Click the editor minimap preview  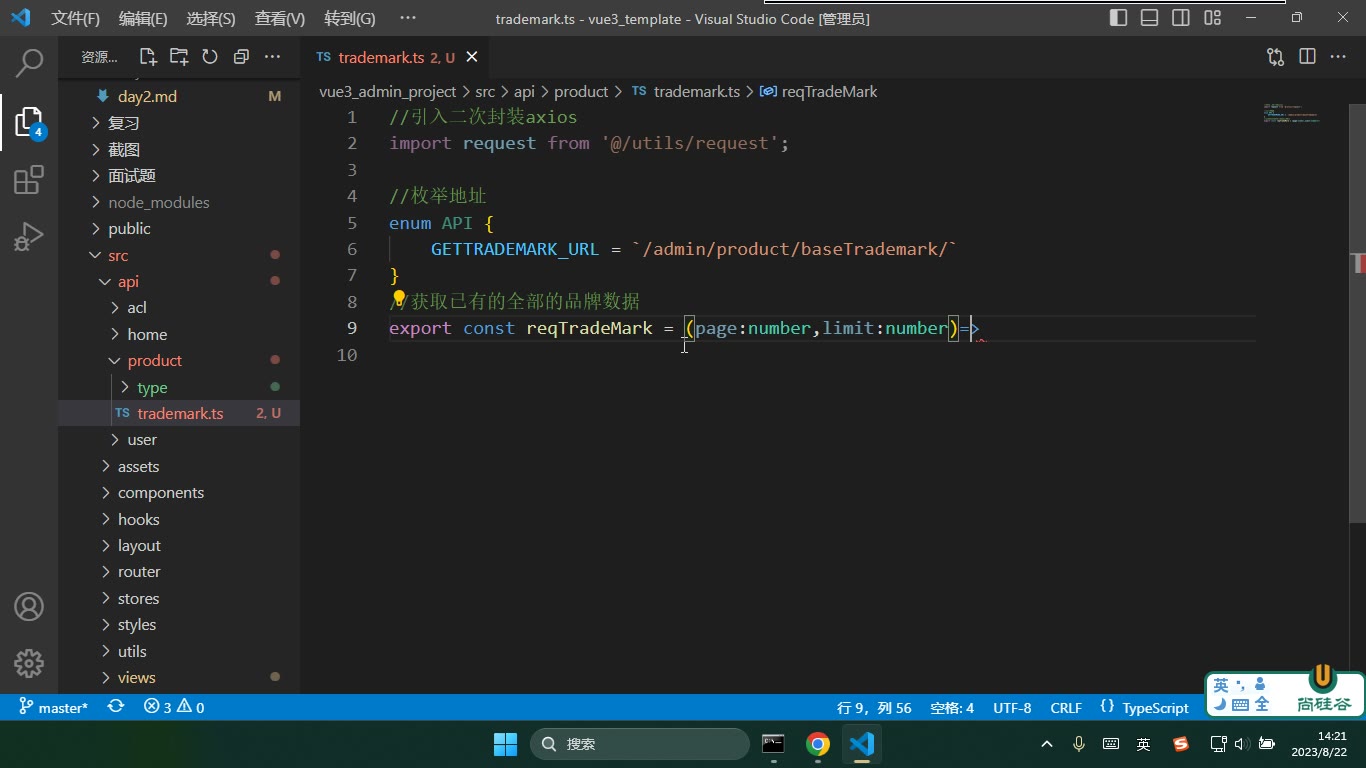pos(1292,113)
